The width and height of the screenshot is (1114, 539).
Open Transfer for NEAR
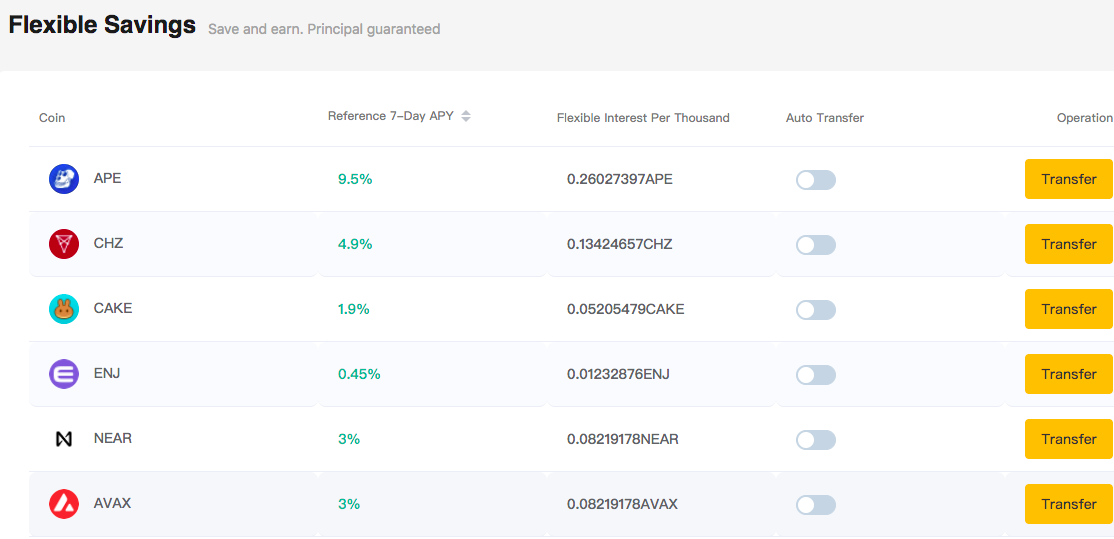1069,439
